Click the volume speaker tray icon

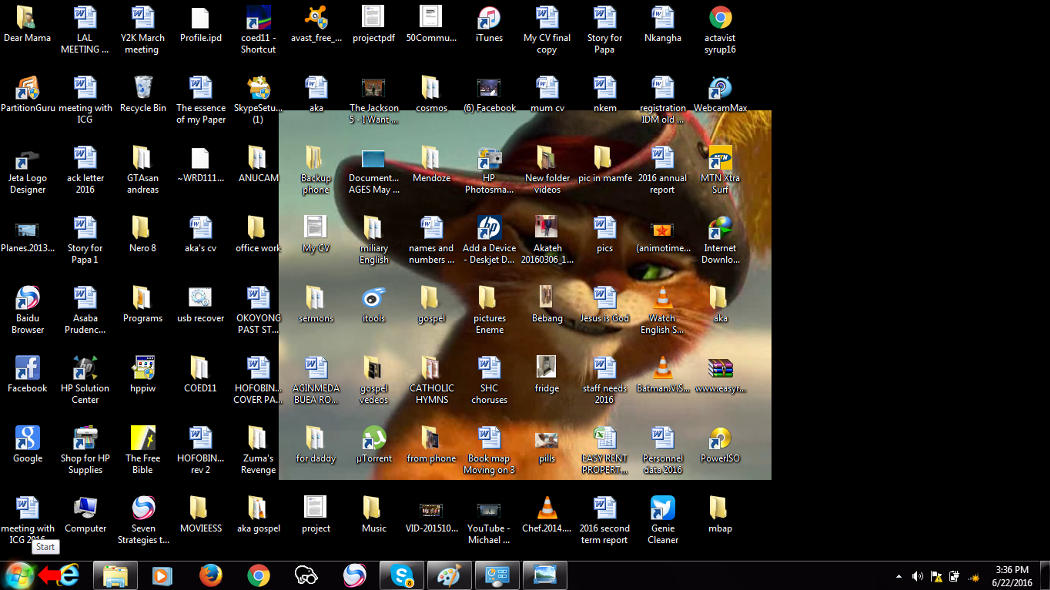[917, 577]
